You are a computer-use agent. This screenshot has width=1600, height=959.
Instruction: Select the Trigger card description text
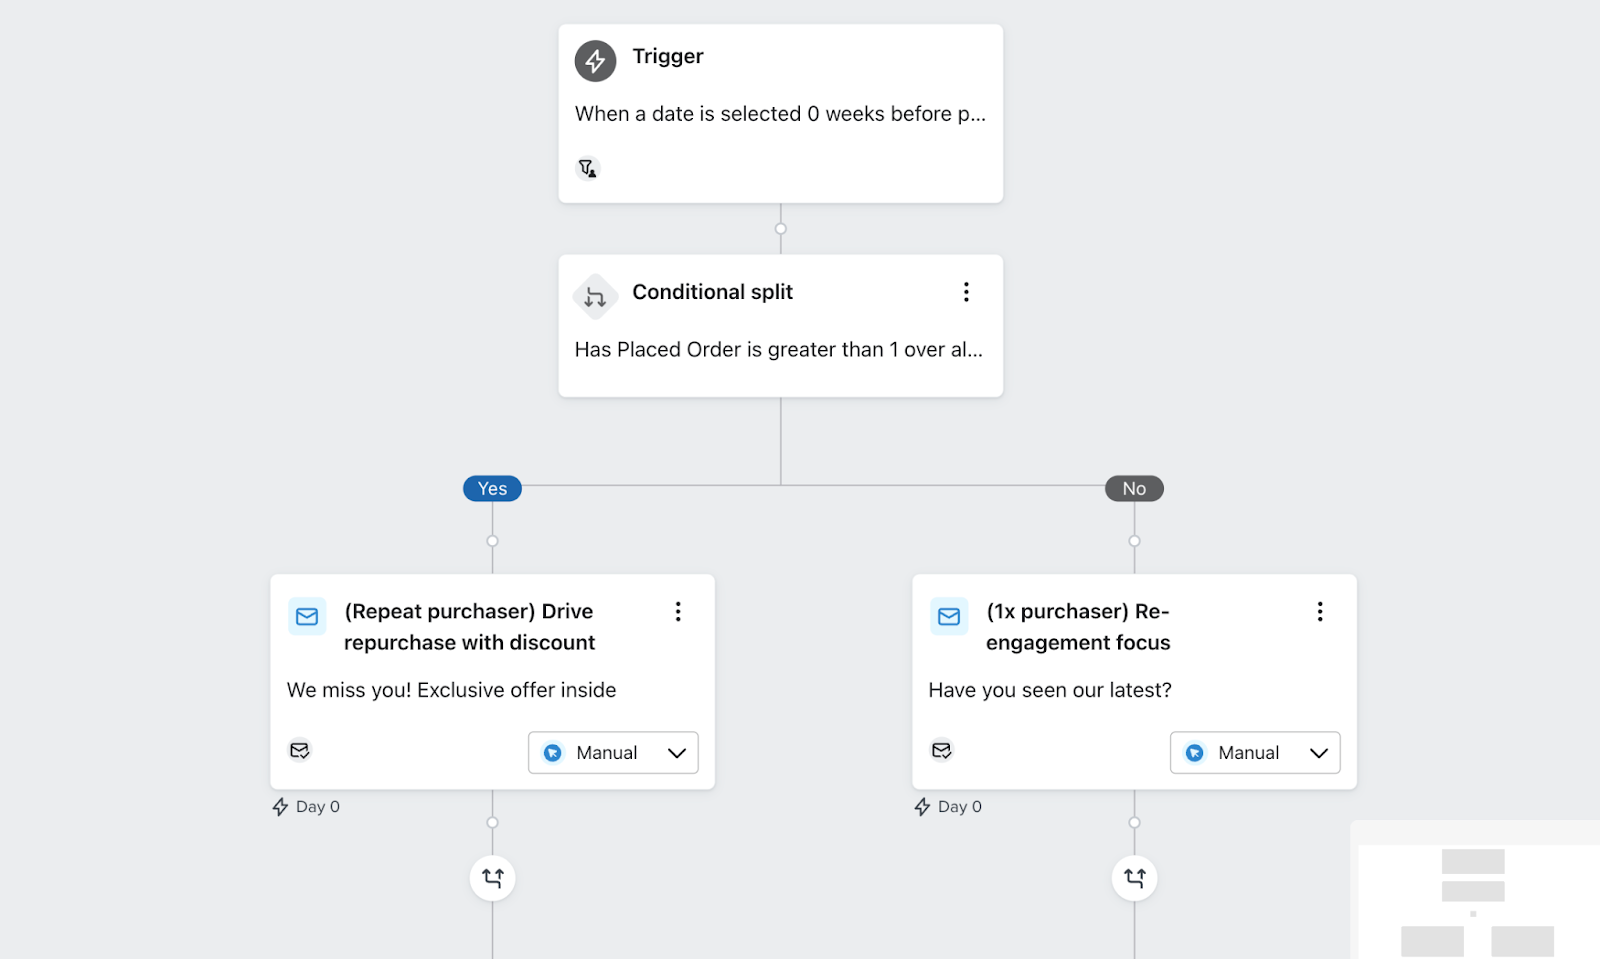780,114
